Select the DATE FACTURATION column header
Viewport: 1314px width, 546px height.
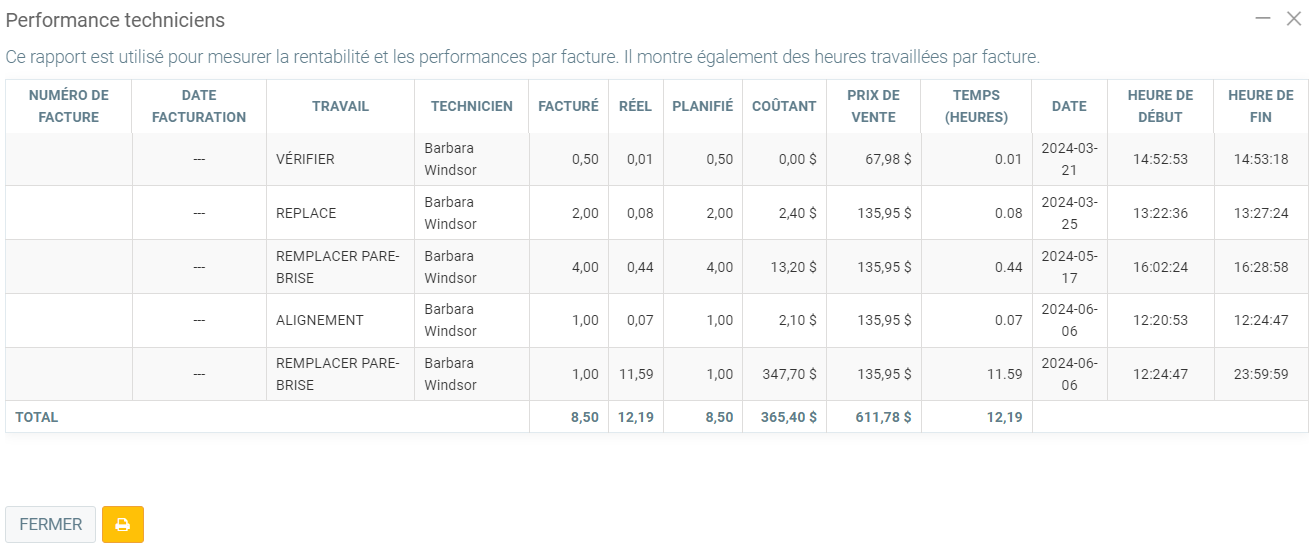[x=199, y=106]
